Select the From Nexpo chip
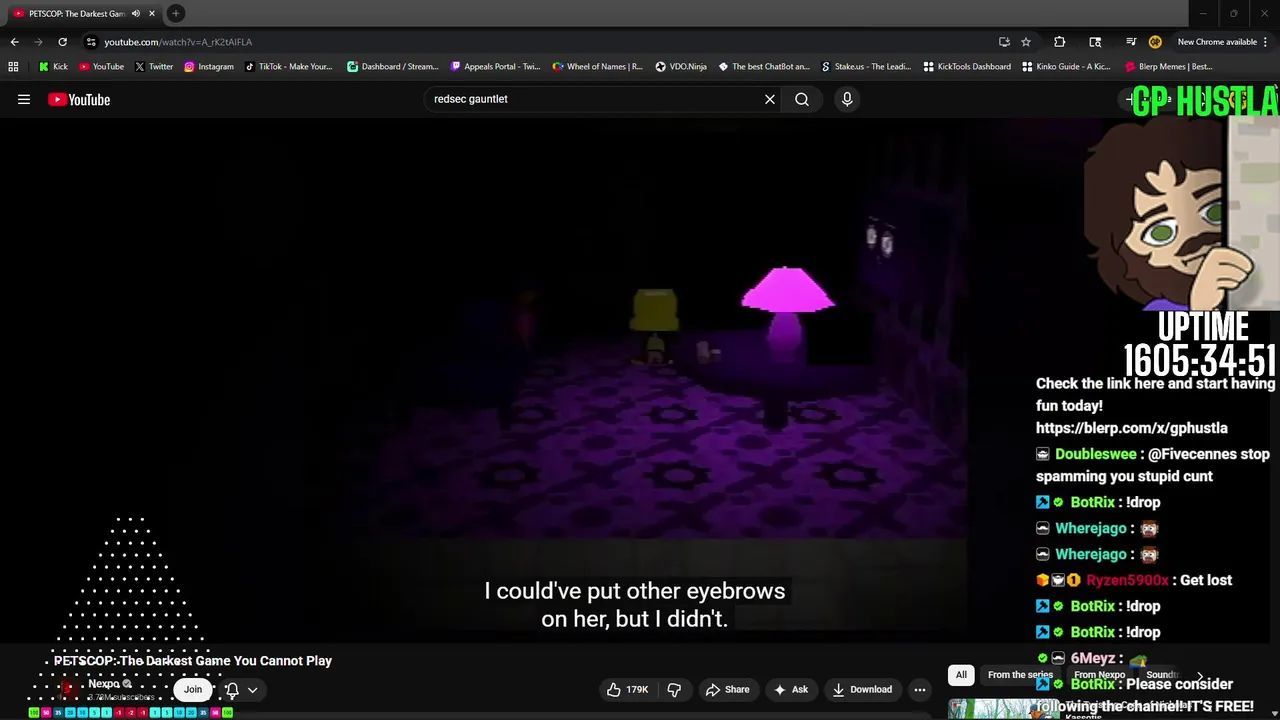The height and width of the screenshot is (720, 1280). coord(1100,675)
